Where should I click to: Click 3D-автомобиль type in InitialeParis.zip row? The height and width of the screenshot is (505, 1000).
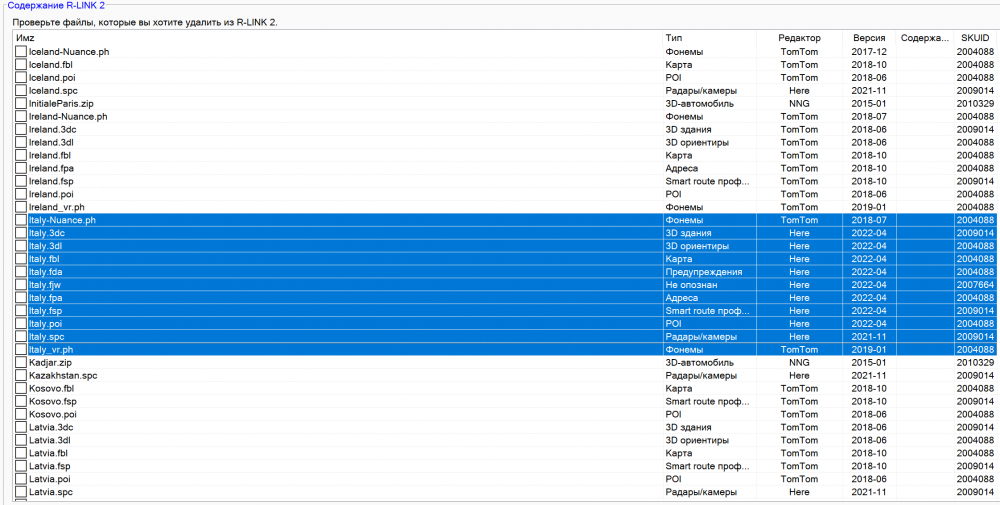point(699,103)
